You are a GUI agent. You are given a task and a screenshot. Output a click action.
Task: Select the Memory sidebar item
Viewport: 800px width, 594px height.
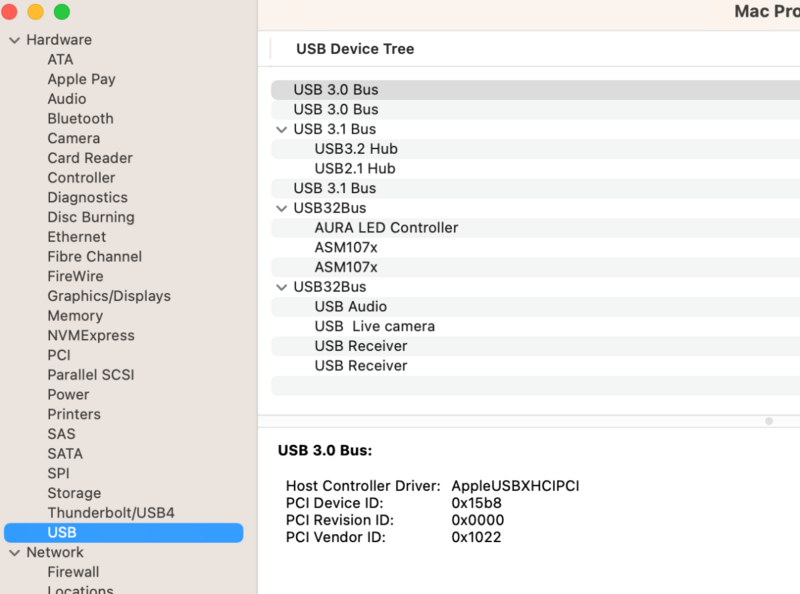(x=74, y=316)
